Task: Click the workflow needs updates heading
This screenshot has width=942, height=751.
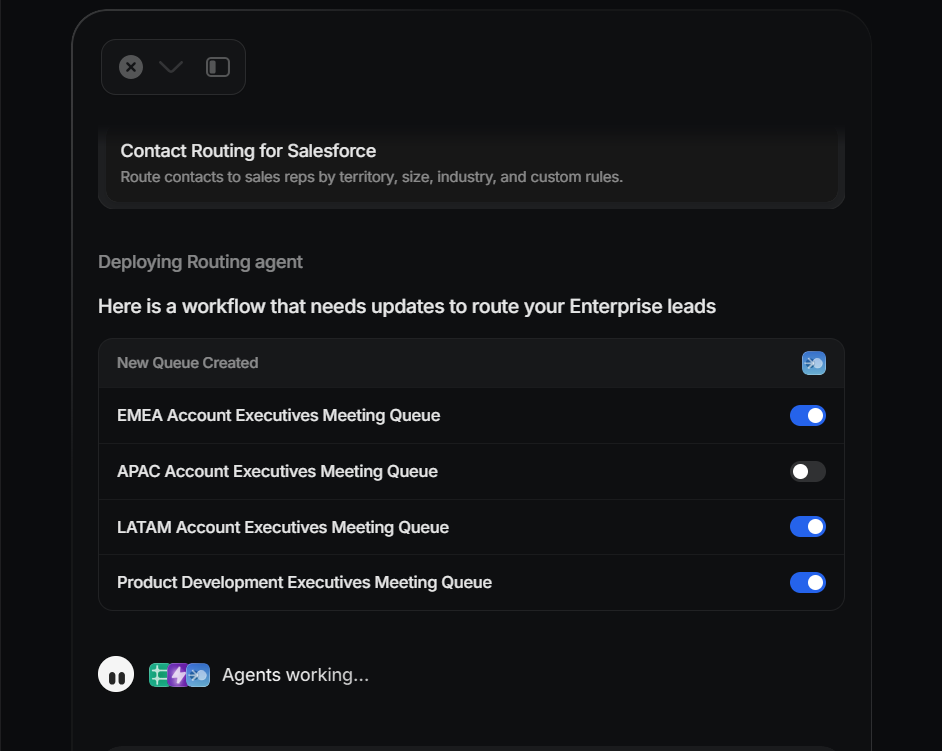Action: click(407, 306)
